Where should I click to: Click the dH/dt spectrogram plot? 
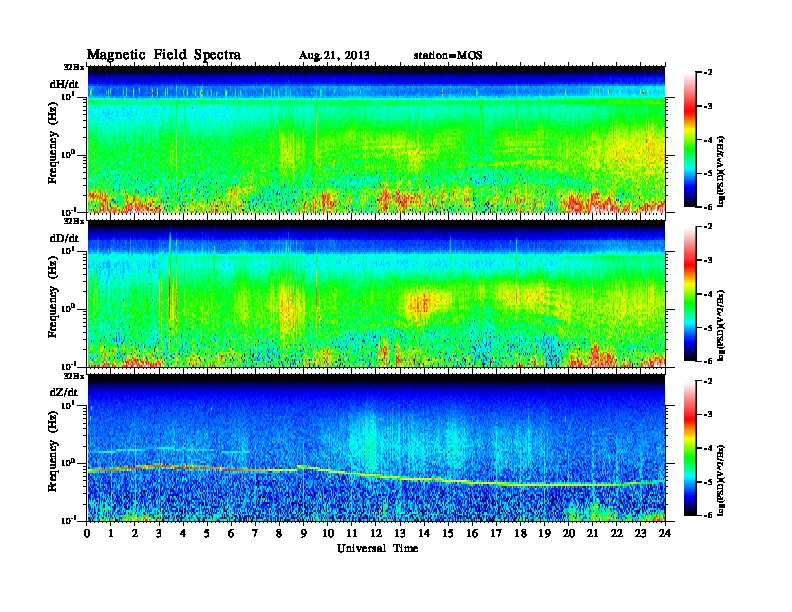tap(376, 139)
